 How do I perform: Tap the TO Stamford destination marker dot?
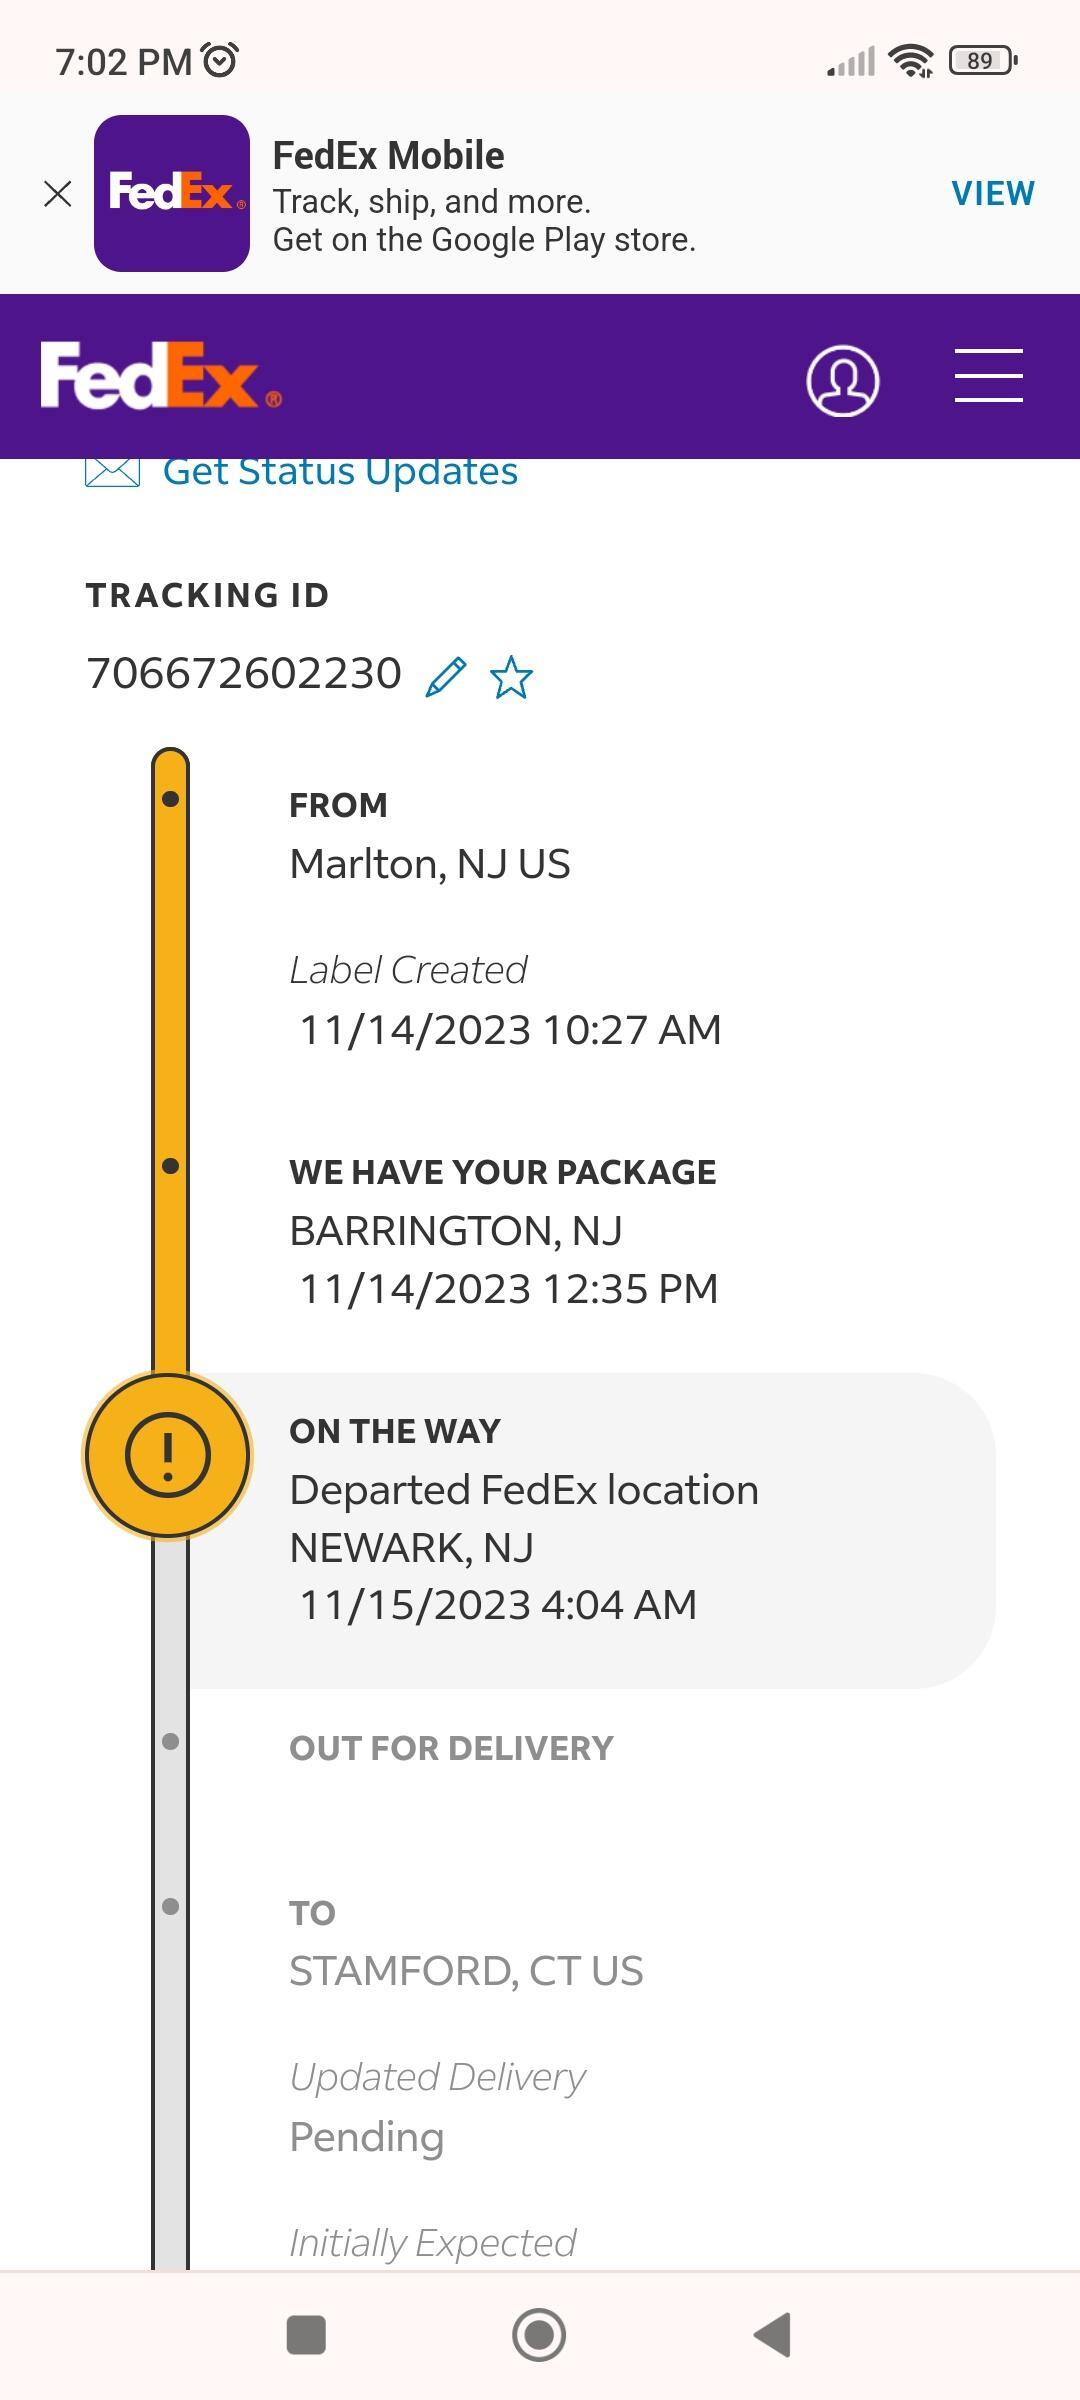(x=170, y=1907)
